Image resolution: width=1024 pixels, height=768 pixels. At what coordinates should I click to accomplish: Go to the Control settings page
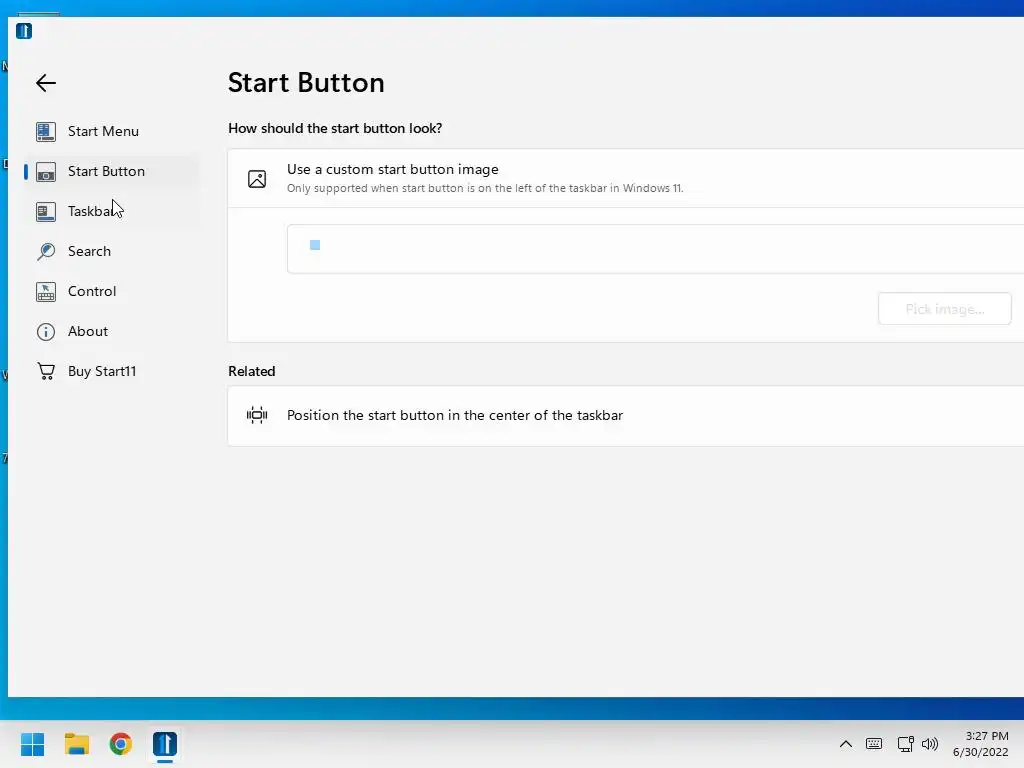(111, 291)
